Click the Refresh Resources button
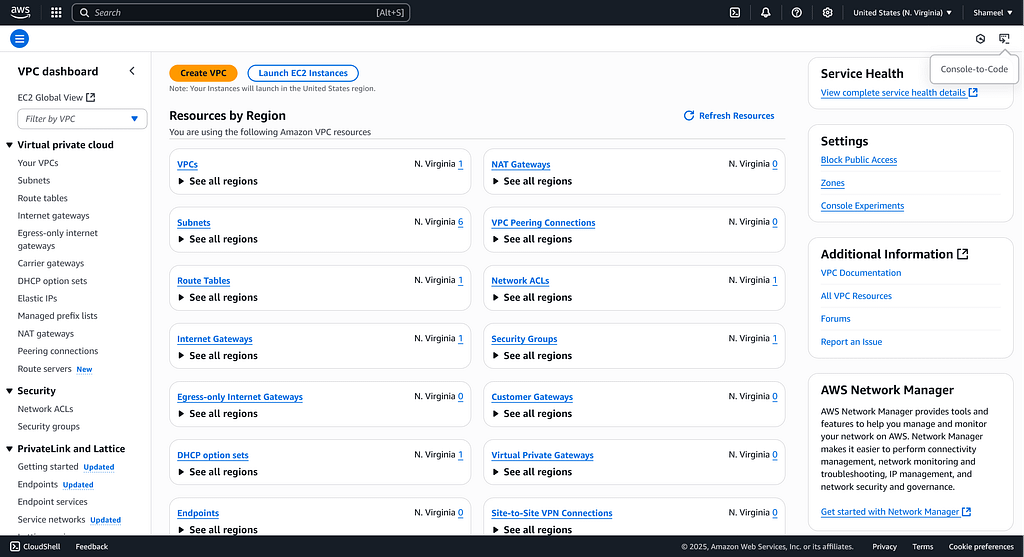The height and width of the screenshot is (557, 1024). [729, 116]
